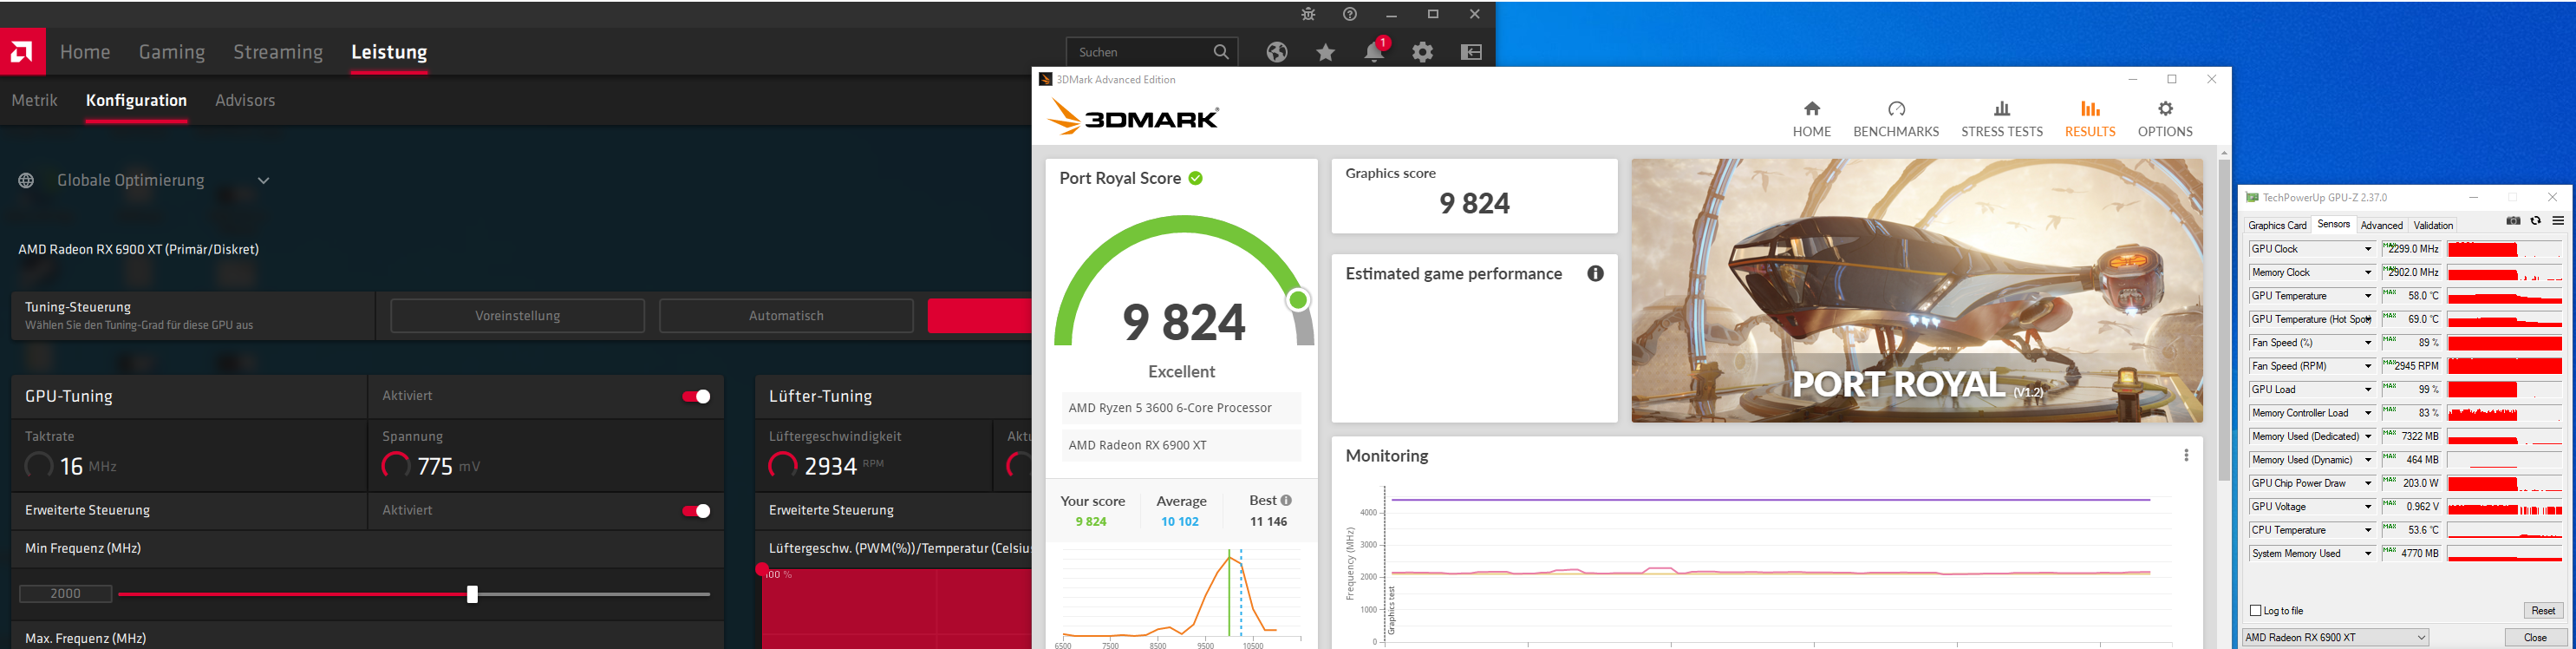Click the search magnifier icon in AMD software
The width and height of the screenshot is (2576, 649).
(x=1221, y=52)
